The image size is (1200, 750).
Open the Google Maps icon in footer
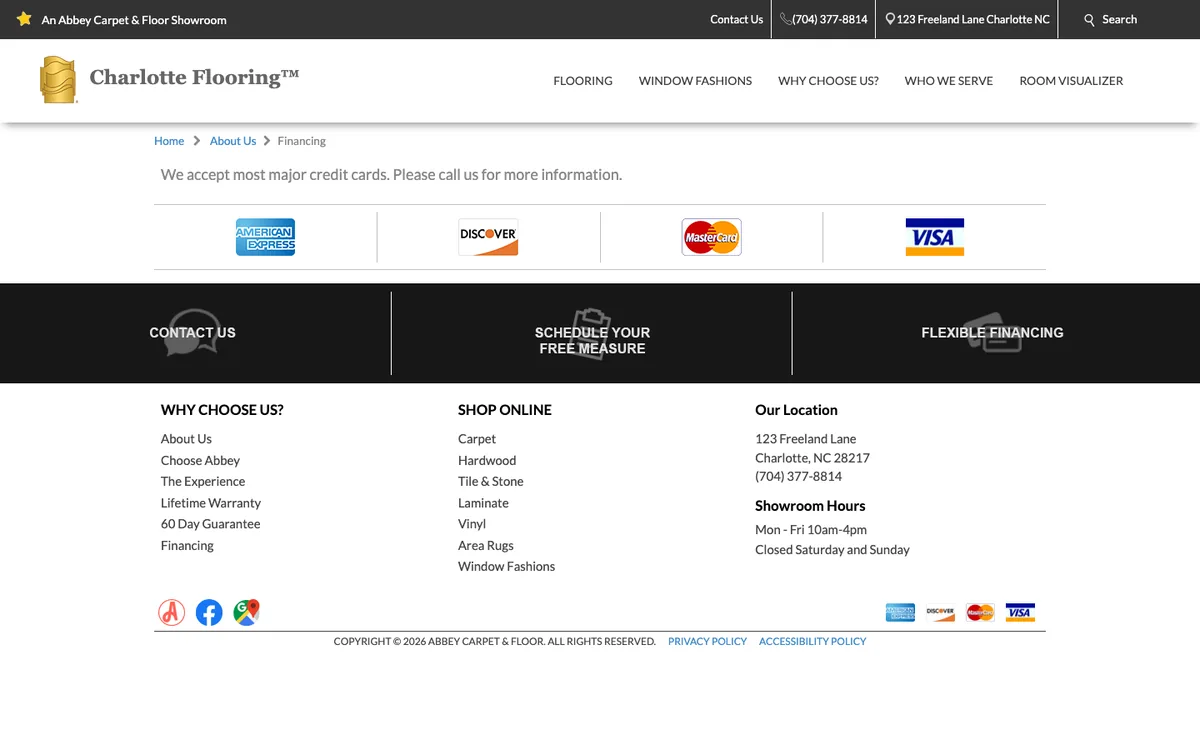pyautogui.click(x=246, y=612)
